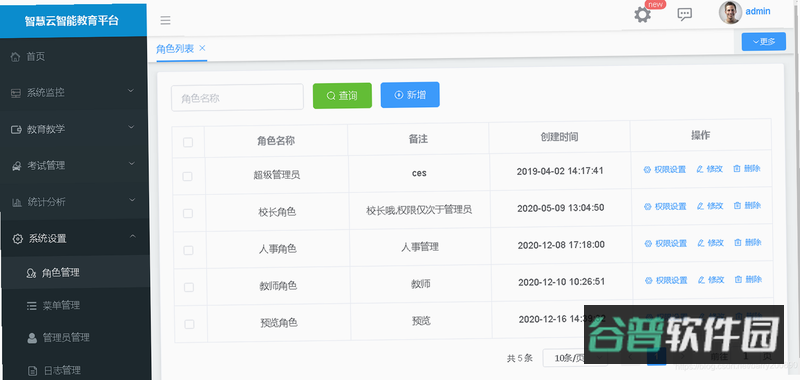
Task: Click 删除 for 校长角色 row
Action: tap(747, 206)
